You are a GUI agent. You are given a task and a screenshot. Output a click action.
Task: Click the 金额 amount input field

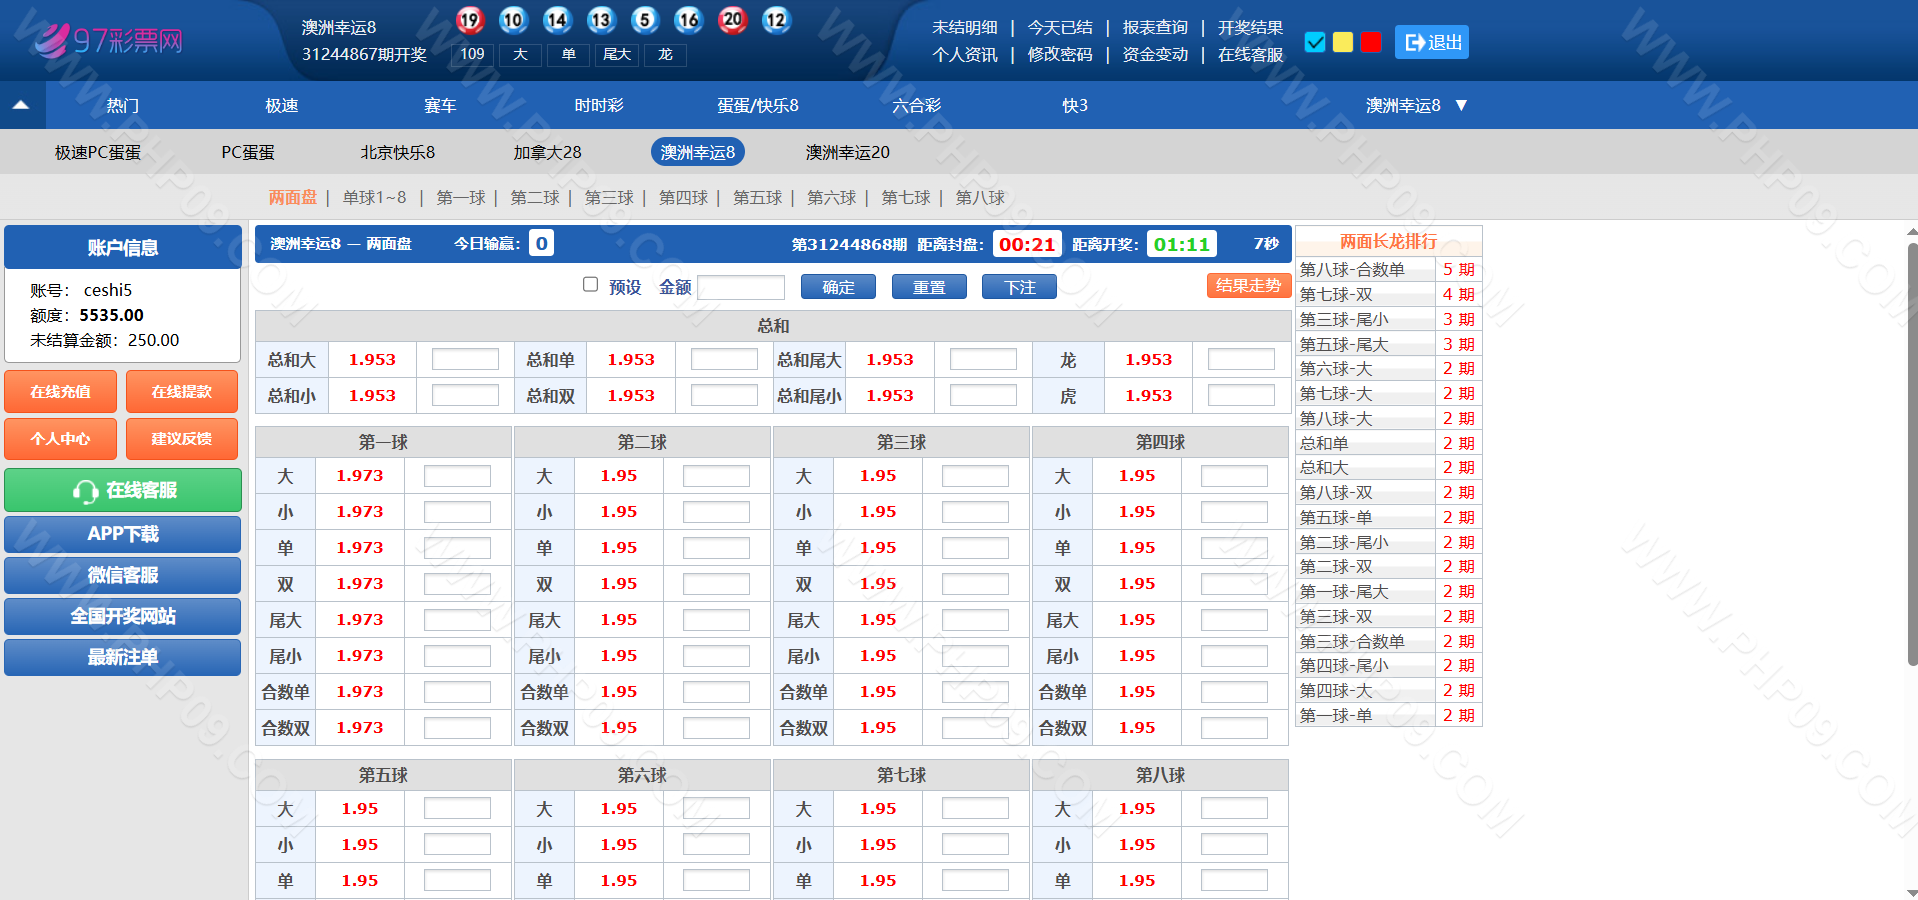(x=740, y=288)
